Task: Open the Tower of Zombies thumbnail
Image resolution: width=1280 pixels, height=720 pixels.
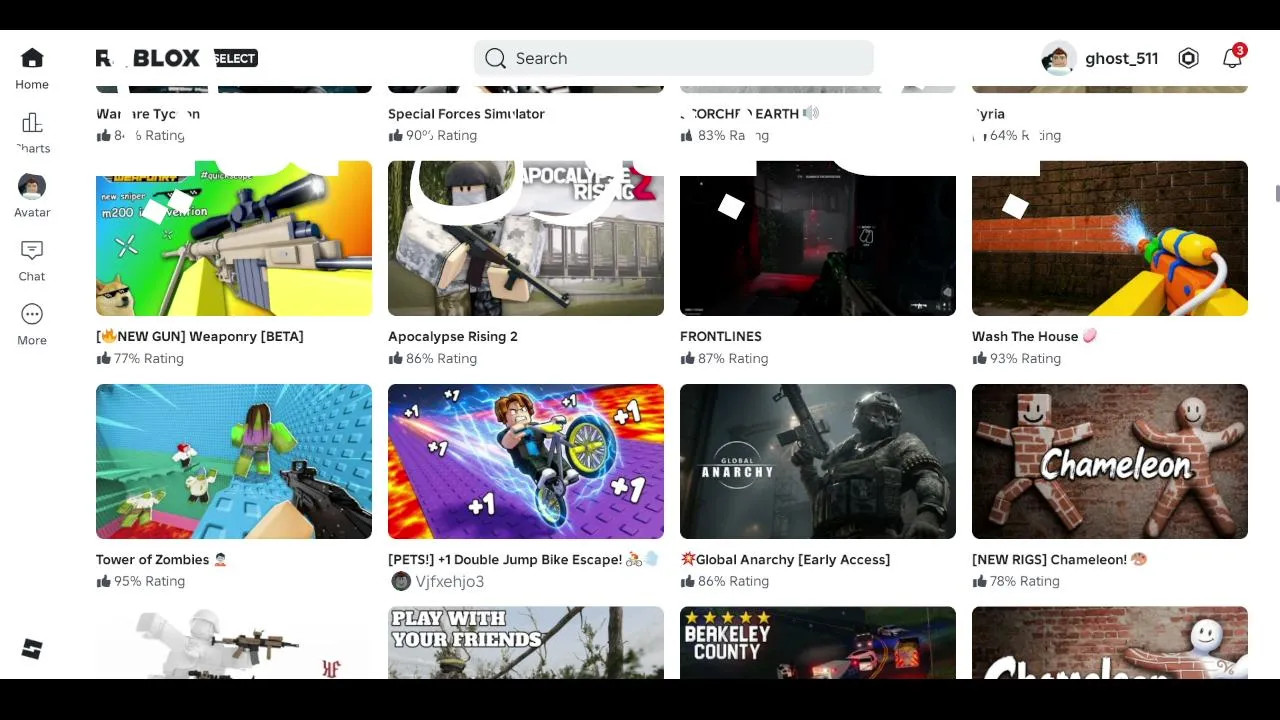Action: (x=234, y=461)
